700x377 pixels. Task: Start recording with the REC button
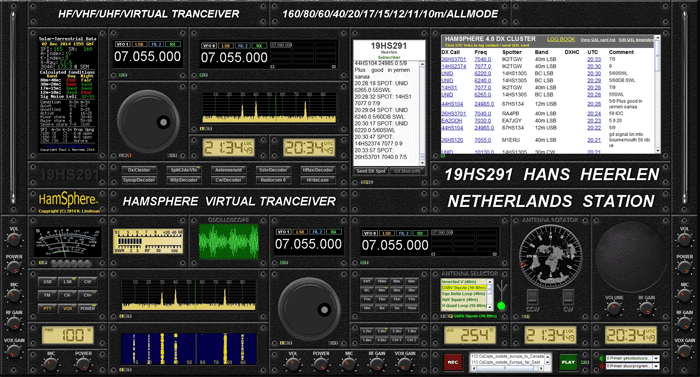click(x=453, y=362)
